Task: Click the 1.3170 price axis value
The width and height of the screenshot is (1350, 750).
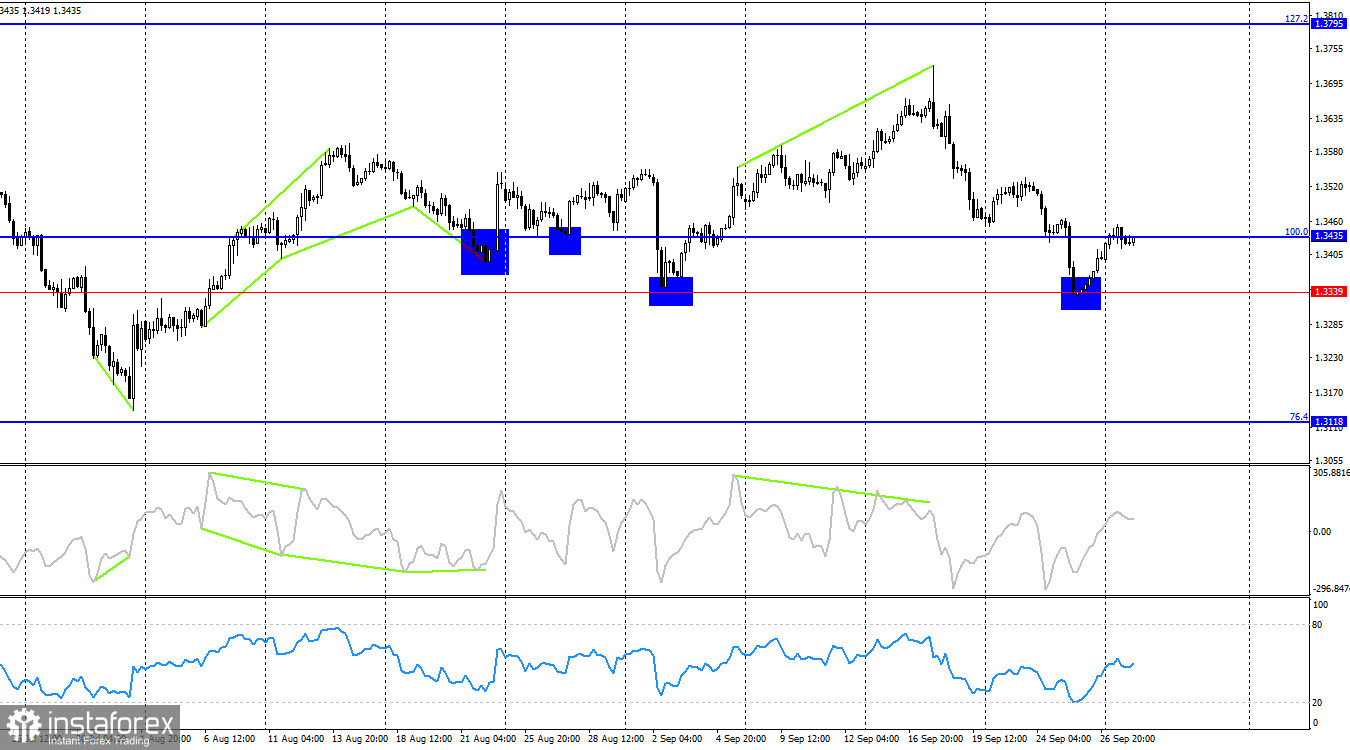Action: click(x=1328, y=392)
